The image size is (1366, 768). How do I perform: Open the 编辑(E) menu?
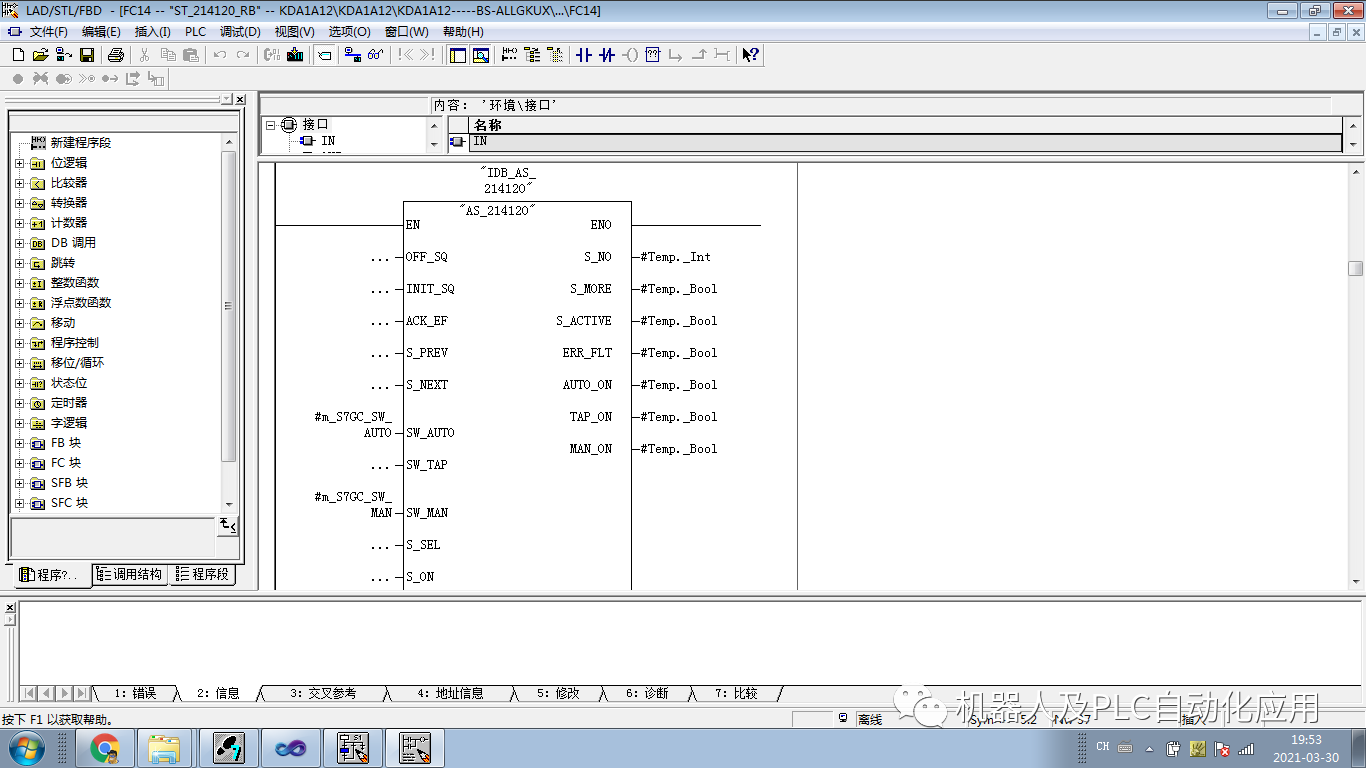(101, 32)
